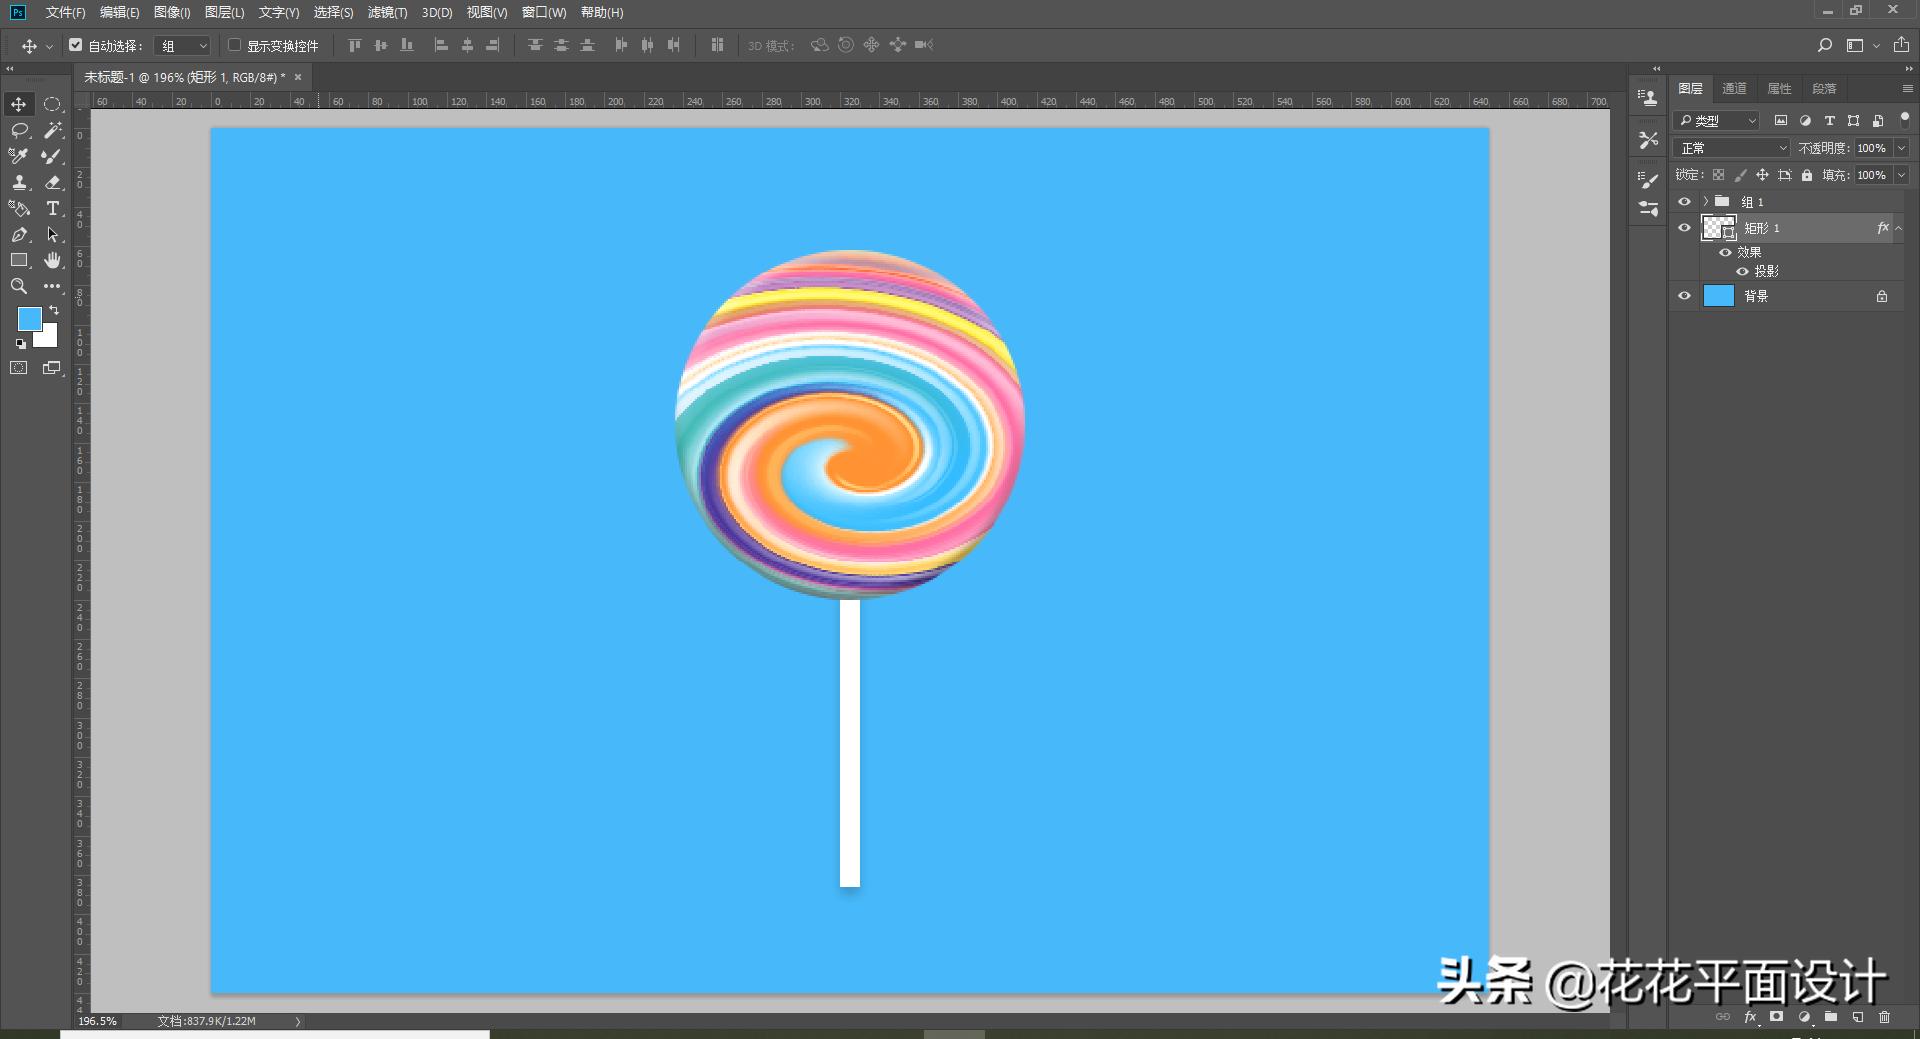1920x1039 pixels.
Task: Activate the Horizontal Type tool
Action: [53, 208]
